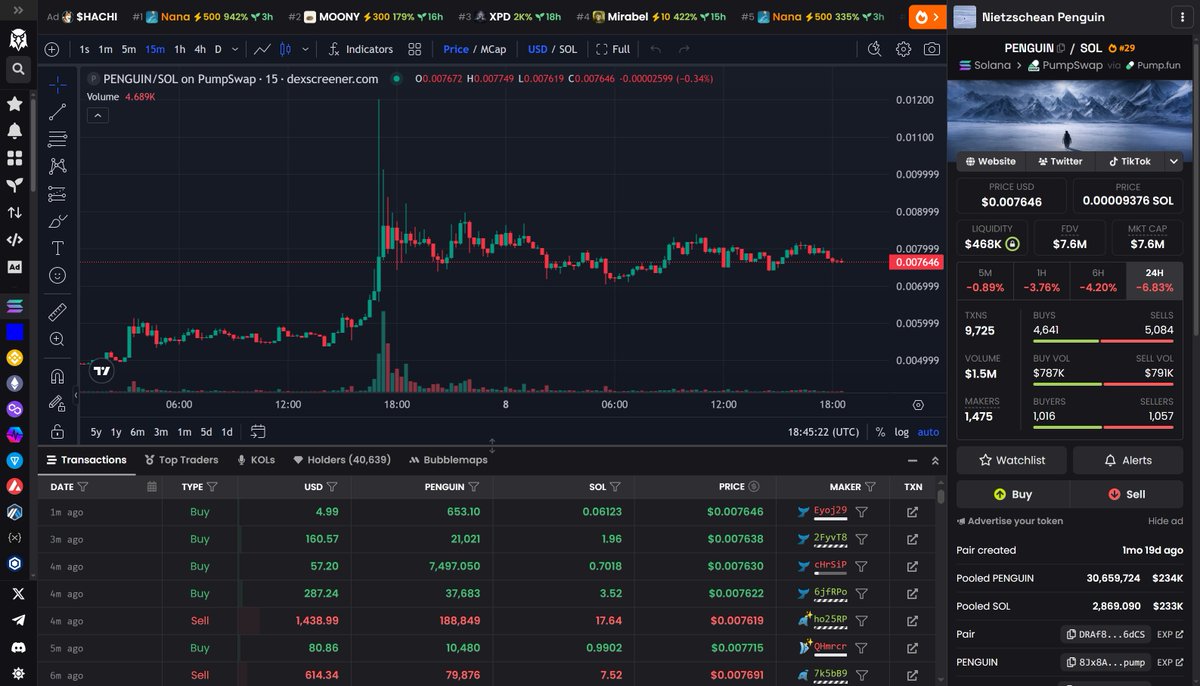
Task: Select the zoom-in magnifier chart tool
Action: [x=58, y=340]
